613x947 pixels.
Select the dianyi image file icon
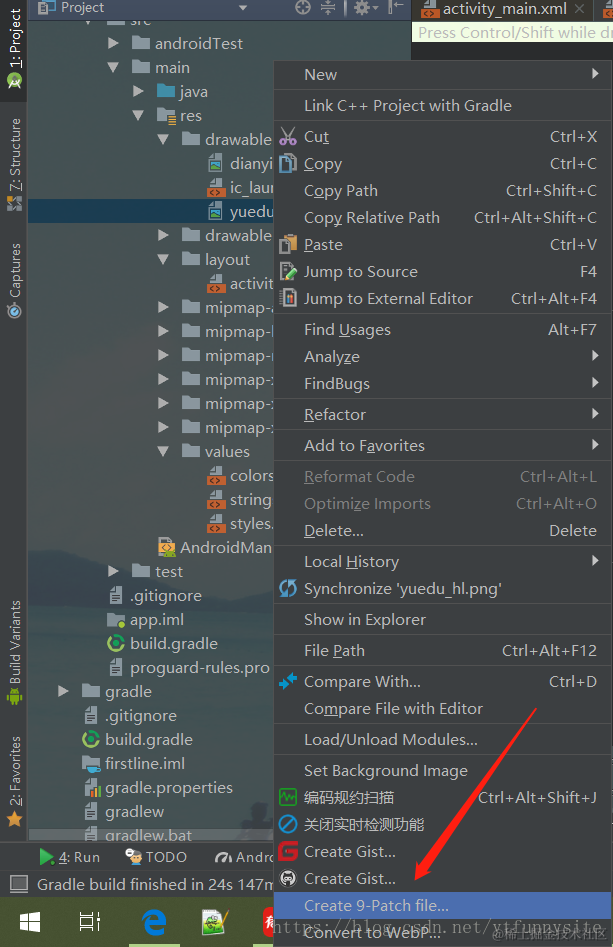[215, 163]
